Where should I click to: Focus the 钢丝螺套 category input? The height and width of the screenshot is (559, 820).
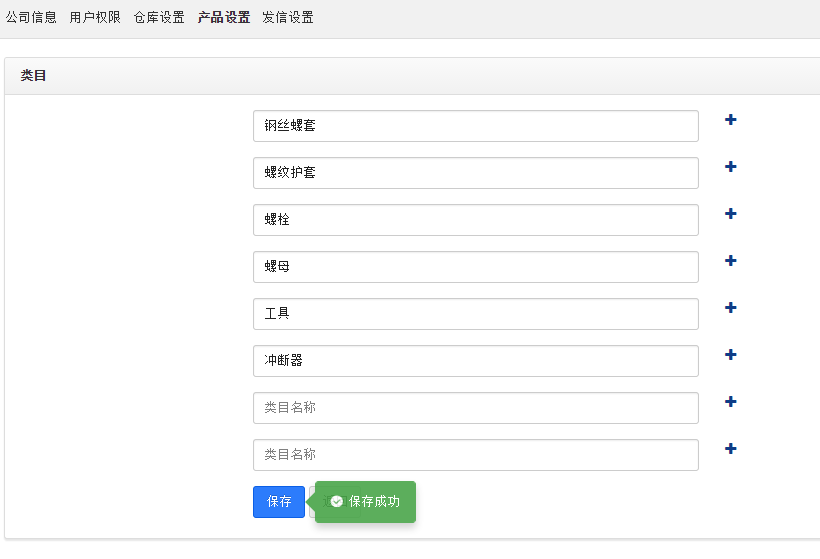476,126
